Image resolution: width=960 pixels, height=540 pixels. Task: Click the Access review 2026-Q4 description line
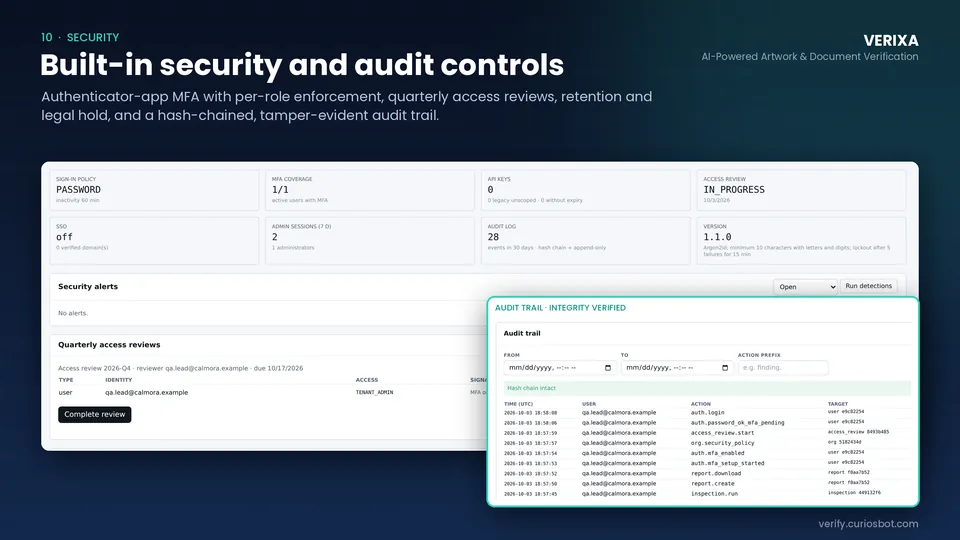pyautogui.click(x=181, y=369)
